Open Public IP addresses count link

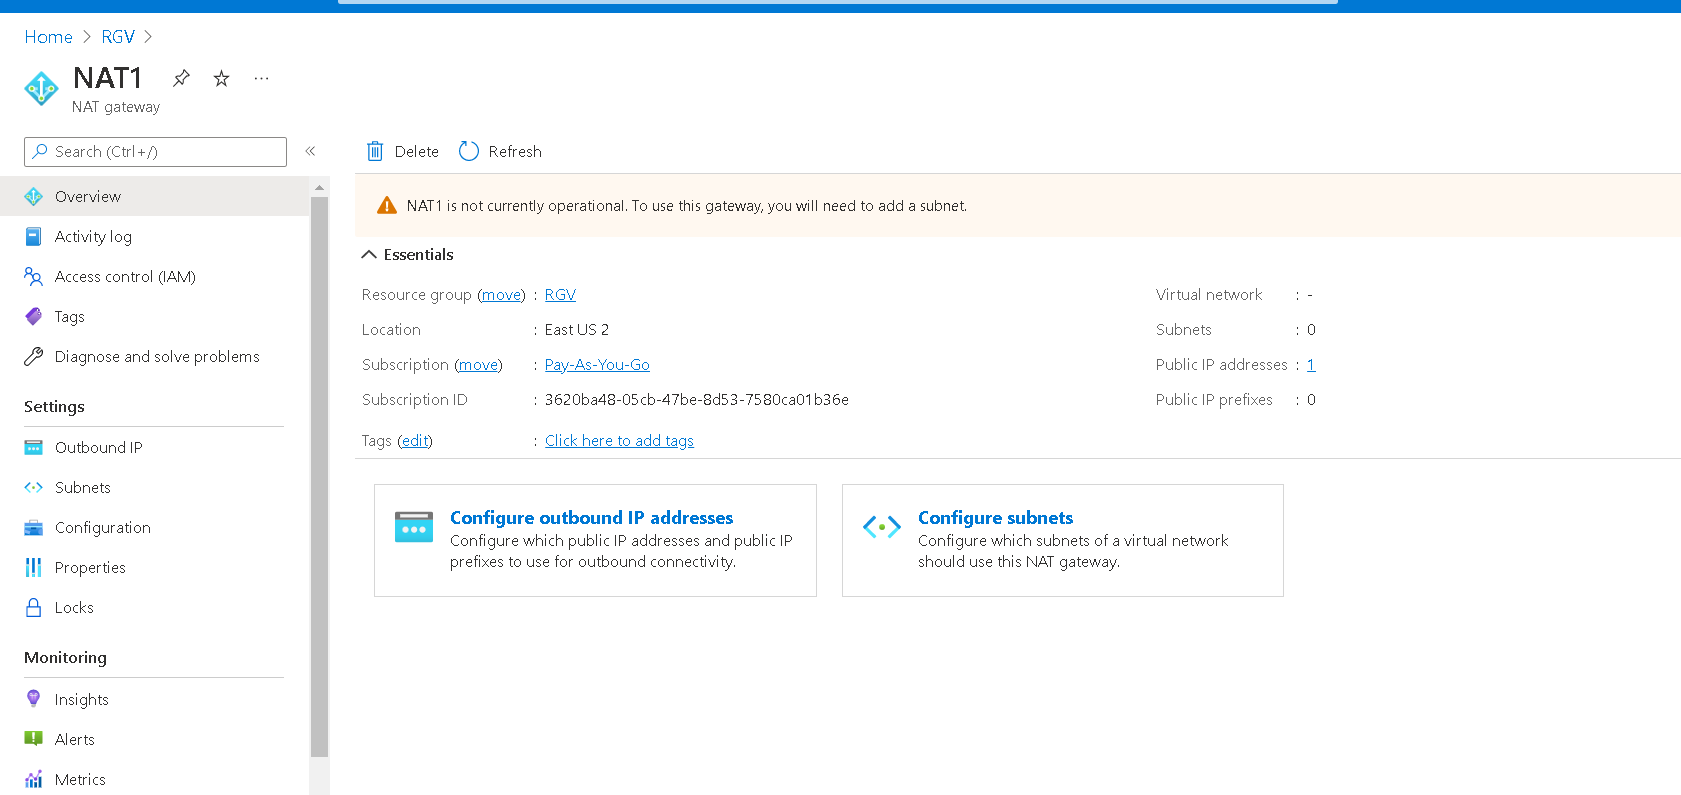(x=1311, y=365)
